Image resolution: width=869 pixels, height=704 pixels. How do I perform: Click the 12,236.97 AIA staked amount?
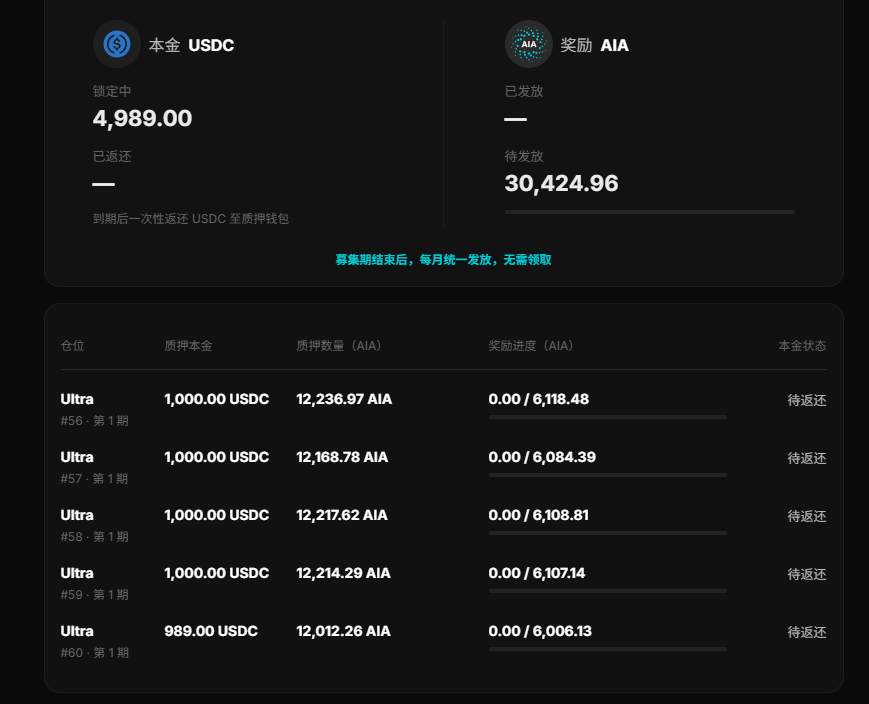(344, 399)
